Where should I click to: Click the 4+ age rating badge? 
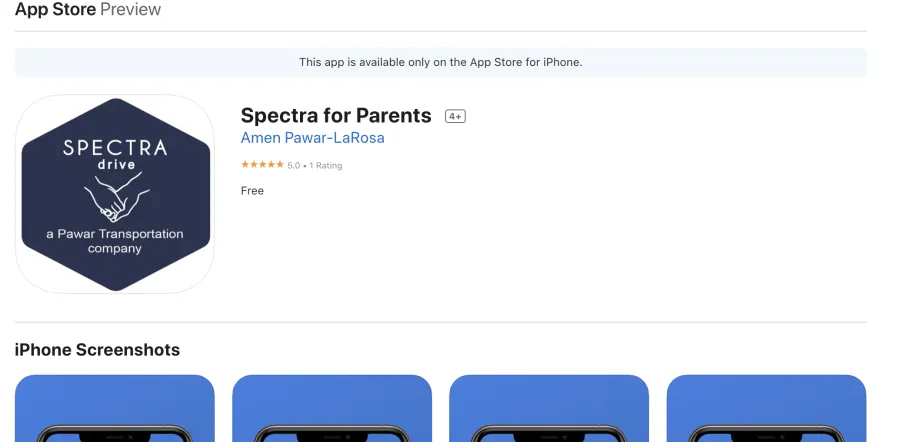[455, 117]
